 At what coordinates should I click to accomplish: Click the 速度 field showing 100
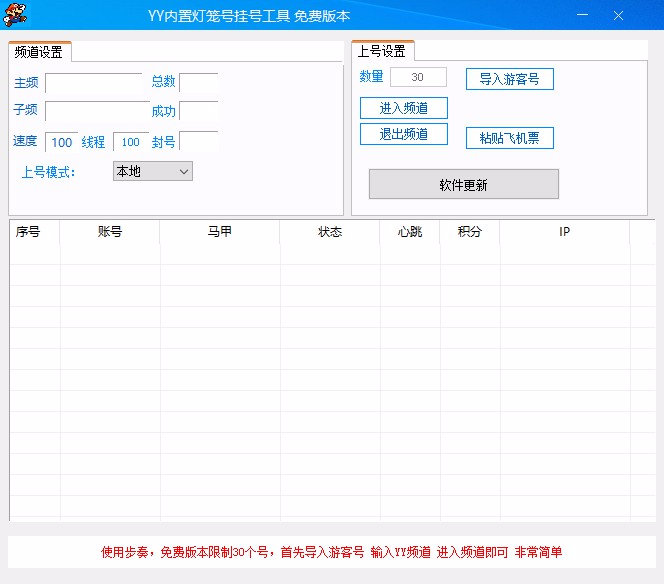pyautogui.click(x=61, y=142)
